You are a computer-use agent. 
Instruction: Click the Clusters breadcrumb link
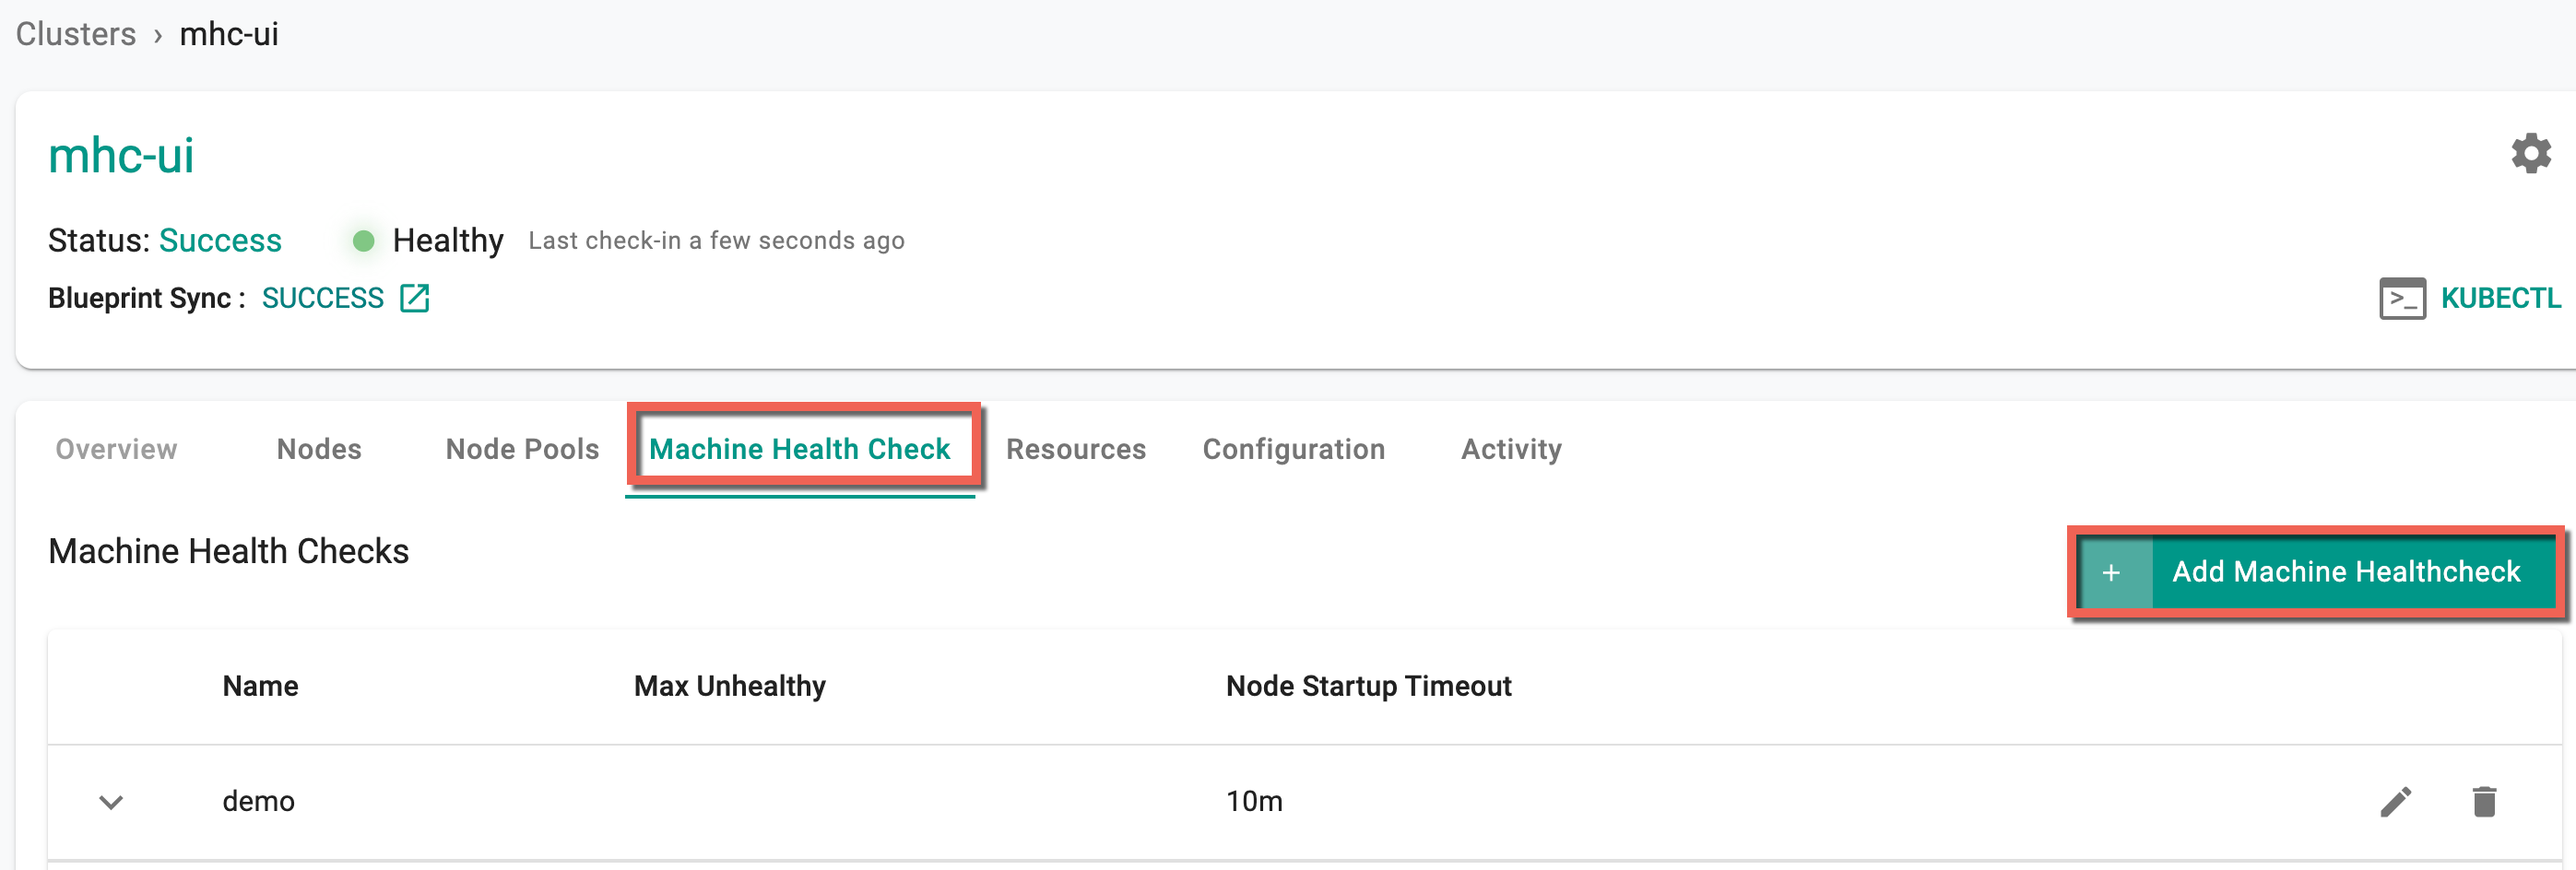point(76,34)
